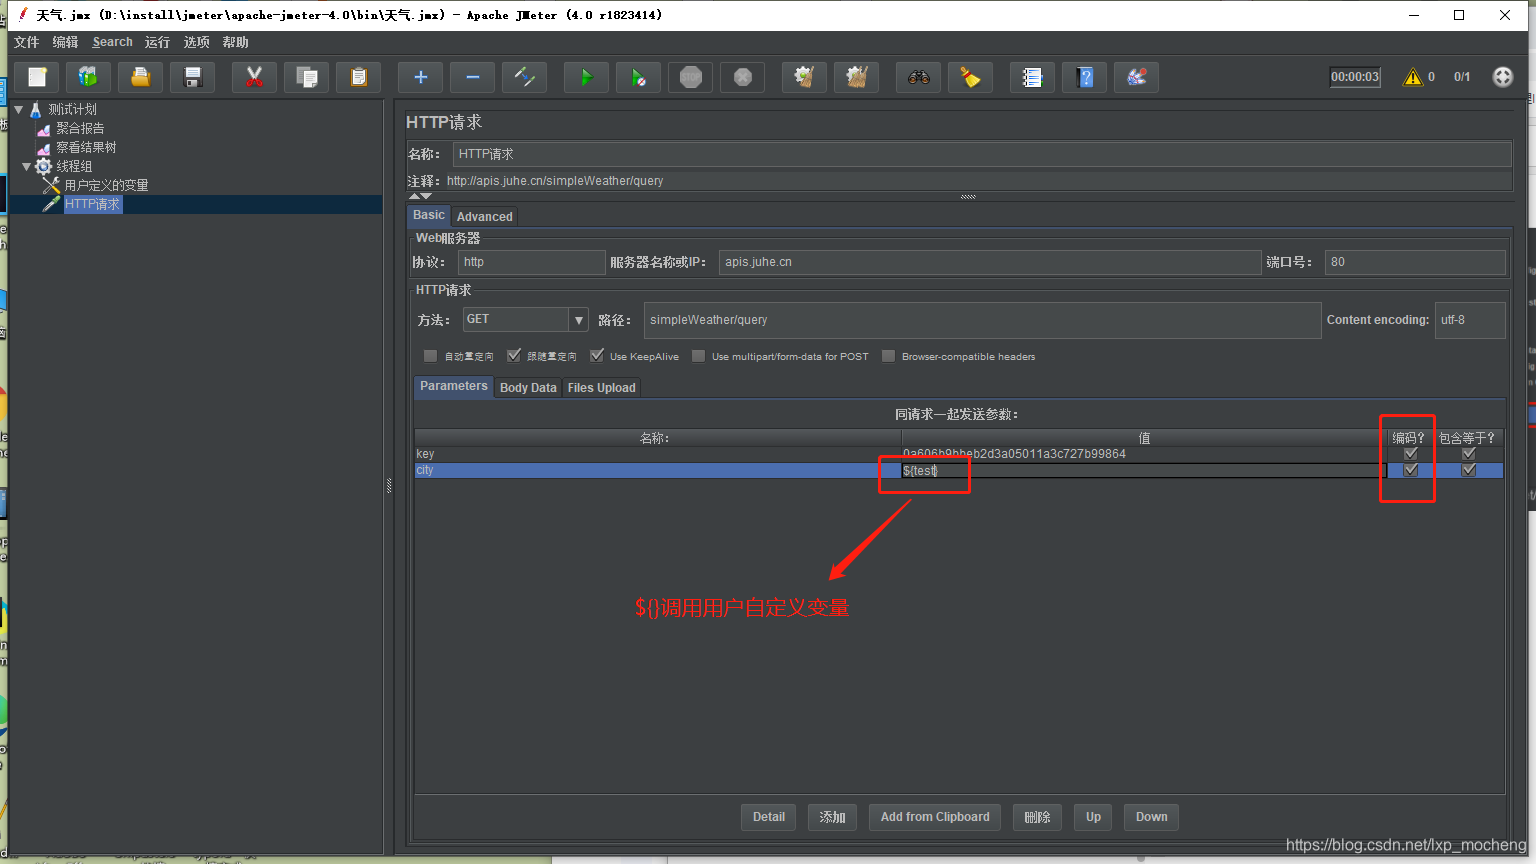Viewport: 1536px width, 864px height.
Task: Open the Function Helper dialog icon
Action: (1032, 77)
